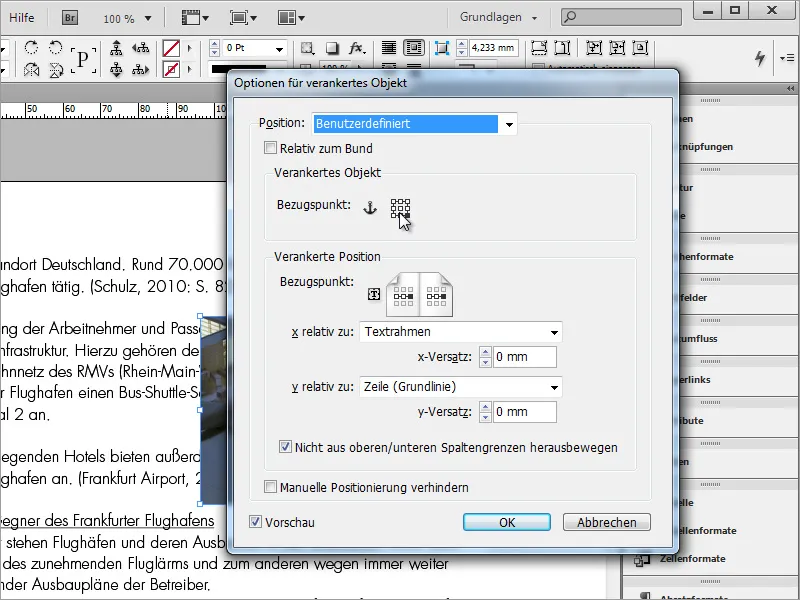Rotate the object 90° clockwise
Screen dimensions: 800x600
click(x=32, y=48)
